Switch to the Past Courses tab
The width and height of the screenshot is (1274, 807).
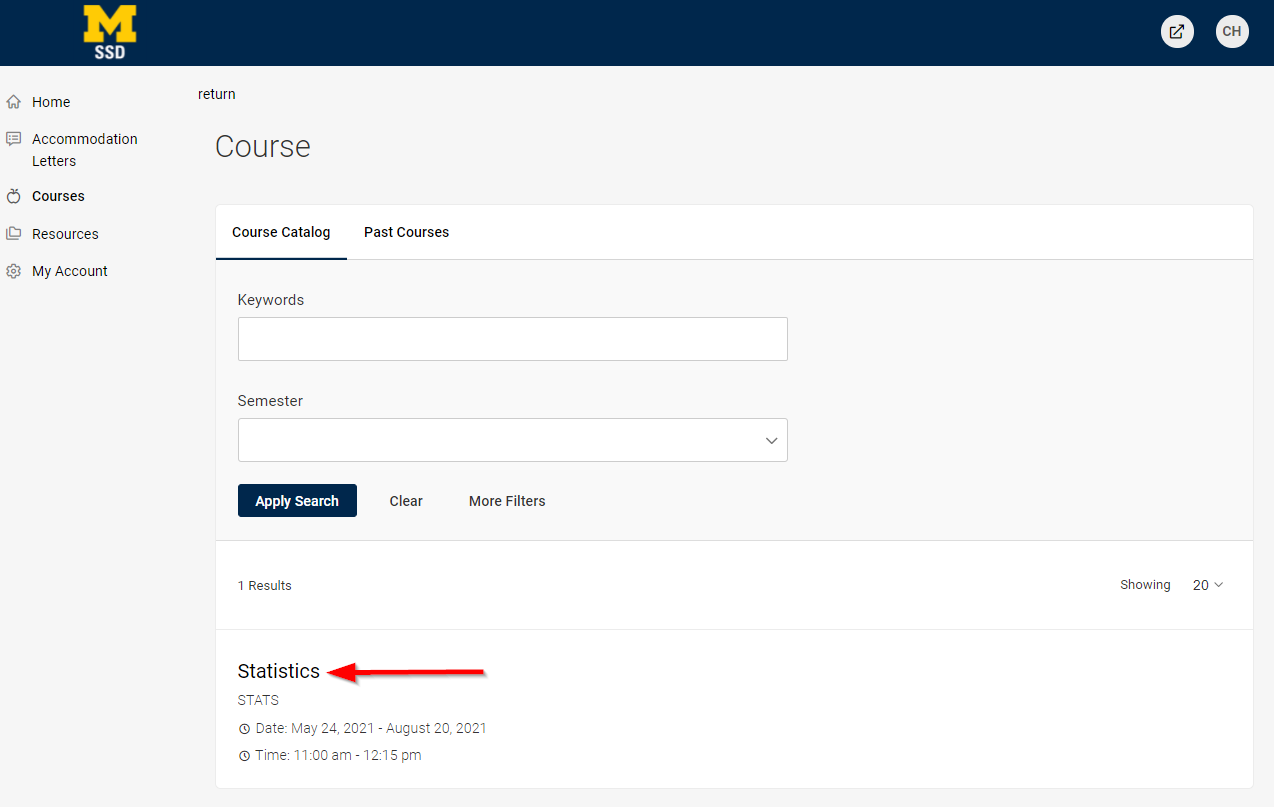pos(406,232)
